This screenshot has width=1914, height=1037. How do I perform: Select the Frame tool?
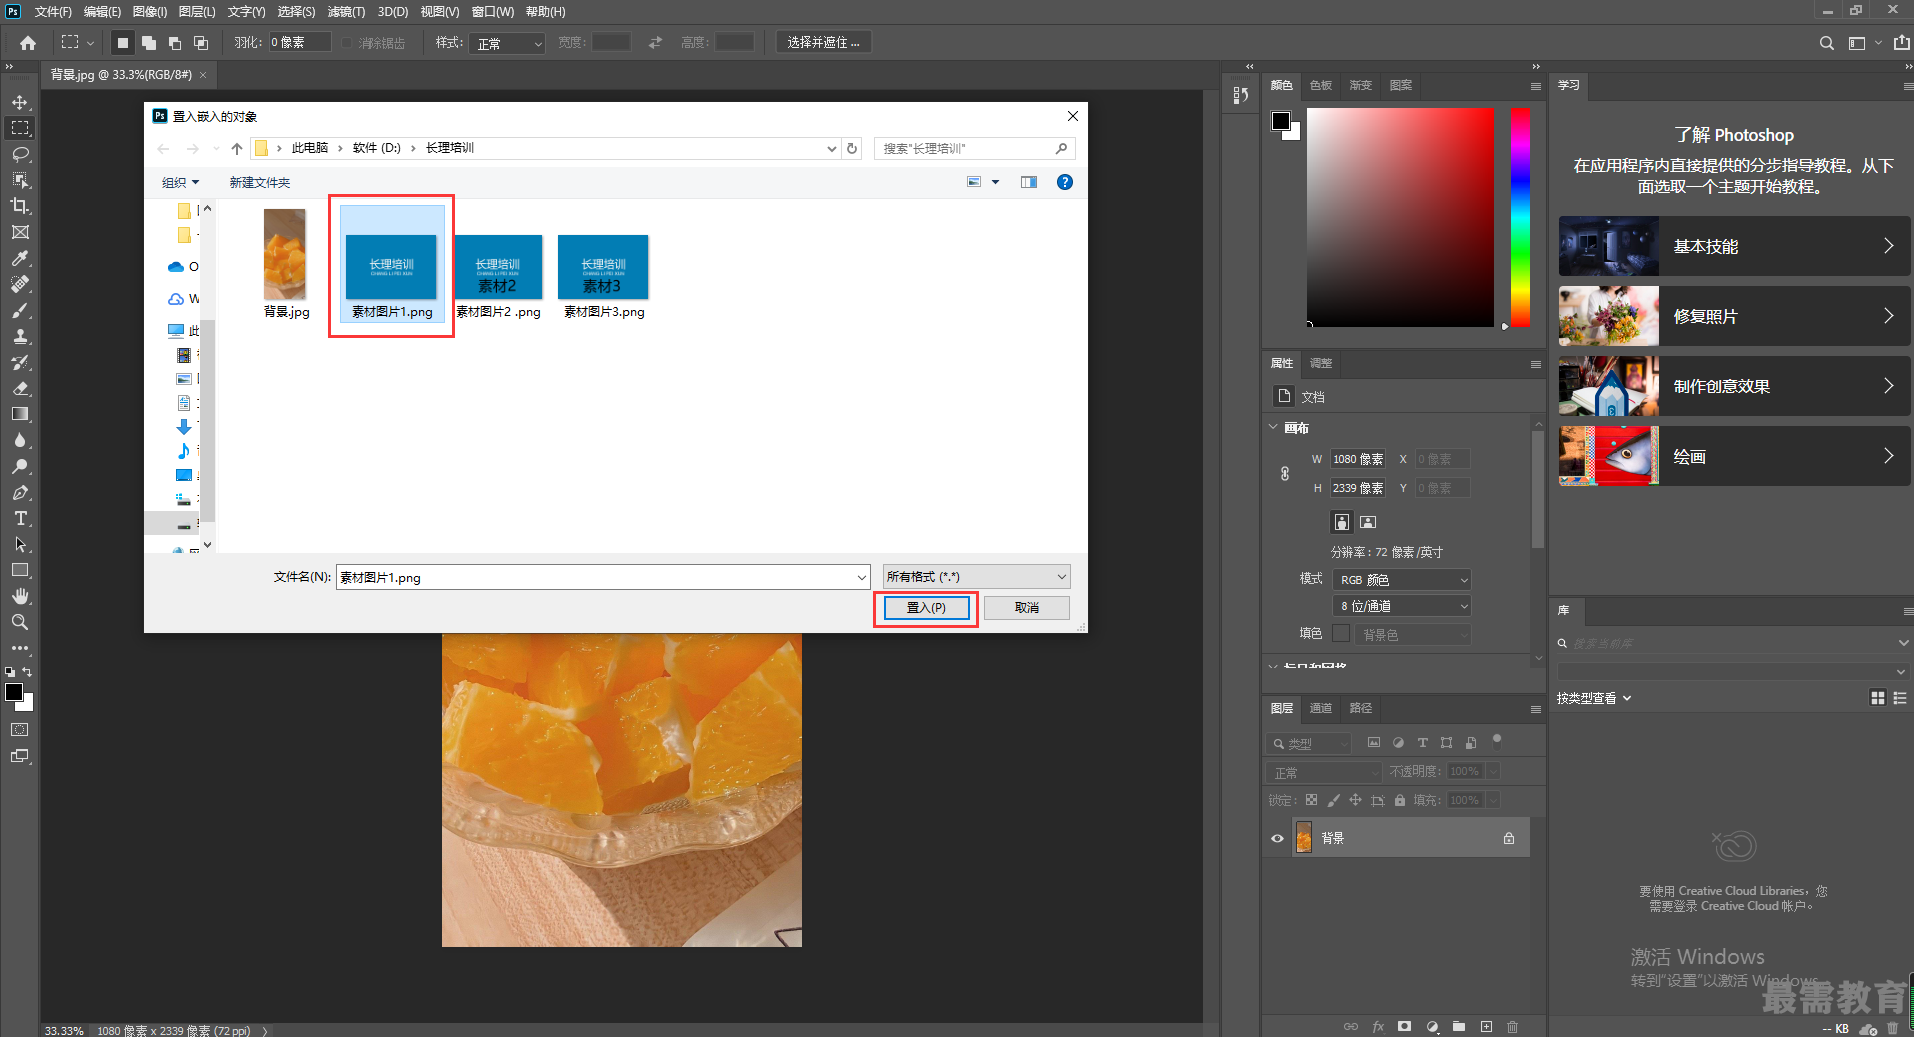(20, 232)
